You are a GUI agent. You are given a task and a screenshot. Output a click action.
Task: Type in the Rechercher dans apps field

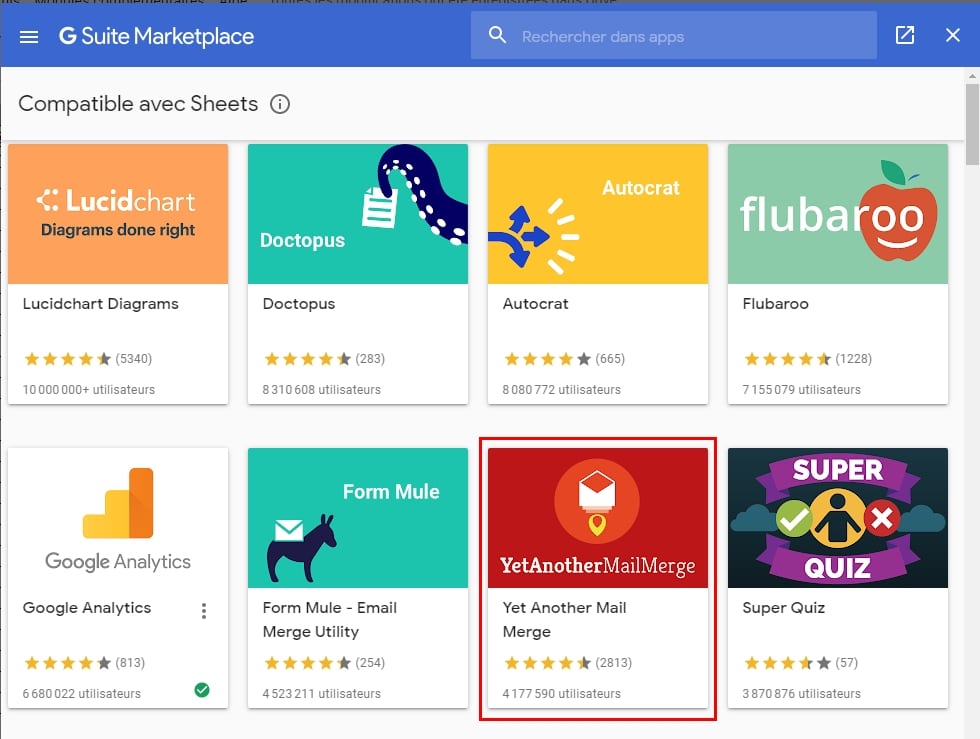[680, 37]
